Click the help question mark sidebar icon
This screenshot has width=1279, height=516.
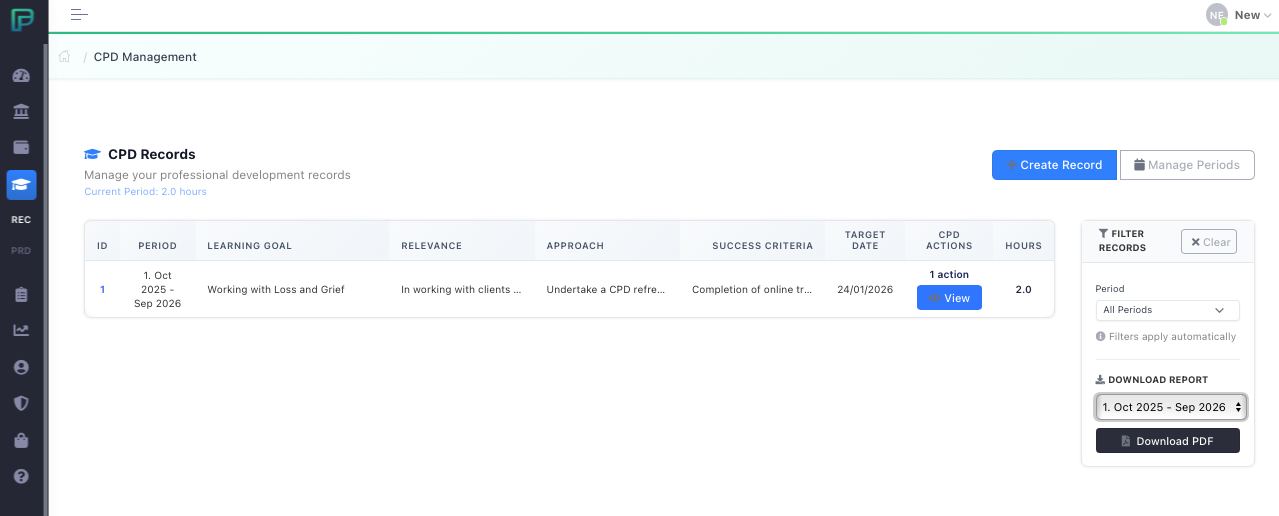tap(21, 477)
